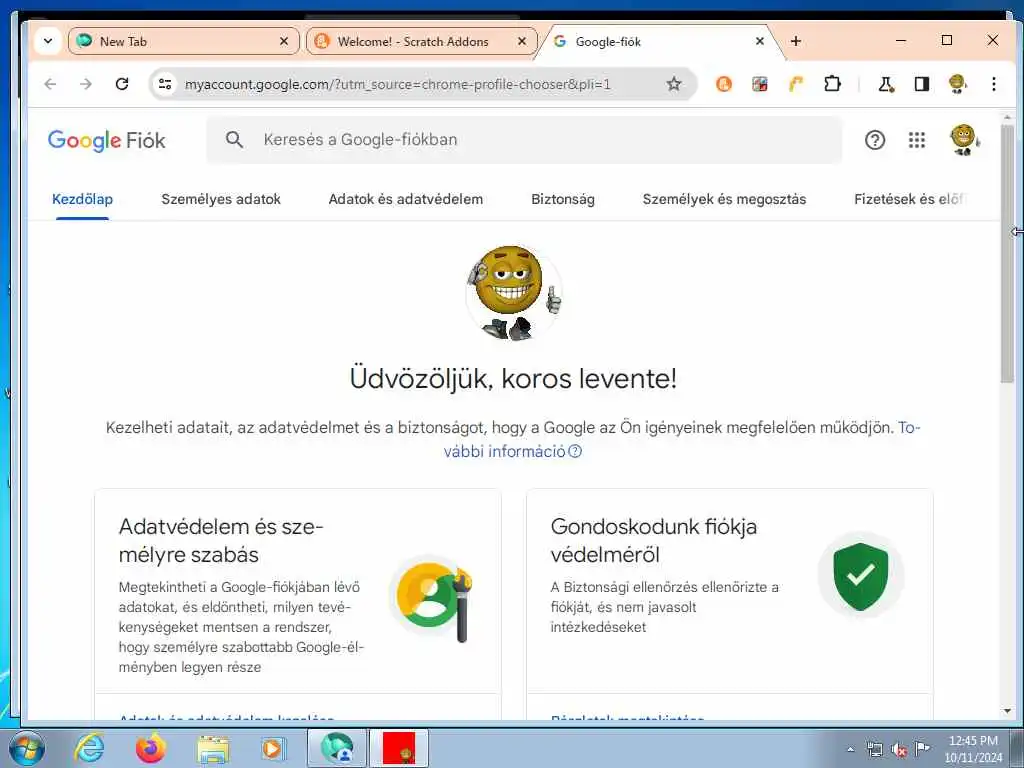1024x768 pixels.
Task: Click the privacy personalization illustration icon
Action: [x=432, y=600]
